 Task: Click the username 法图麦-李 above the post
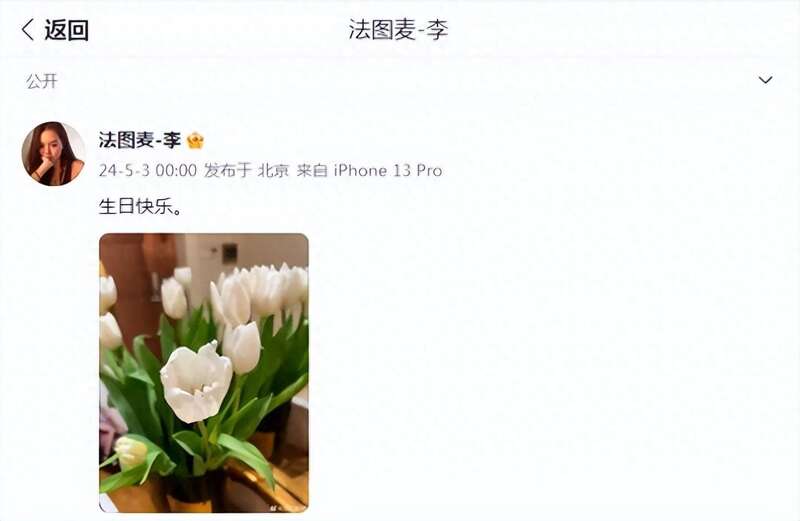tap(140, 140)
